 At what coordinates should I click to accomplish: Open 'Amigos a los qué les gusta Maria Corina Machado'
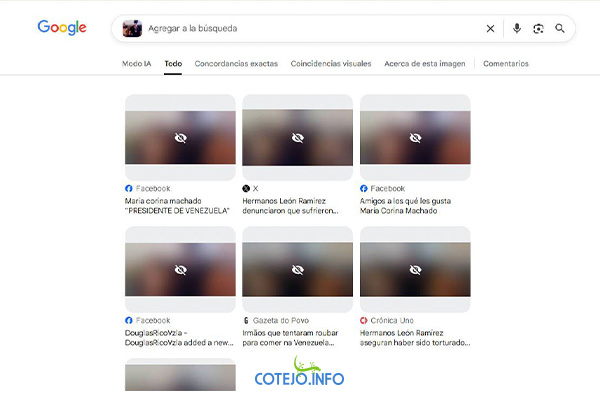pyautogui.click(x=405, y=206)
